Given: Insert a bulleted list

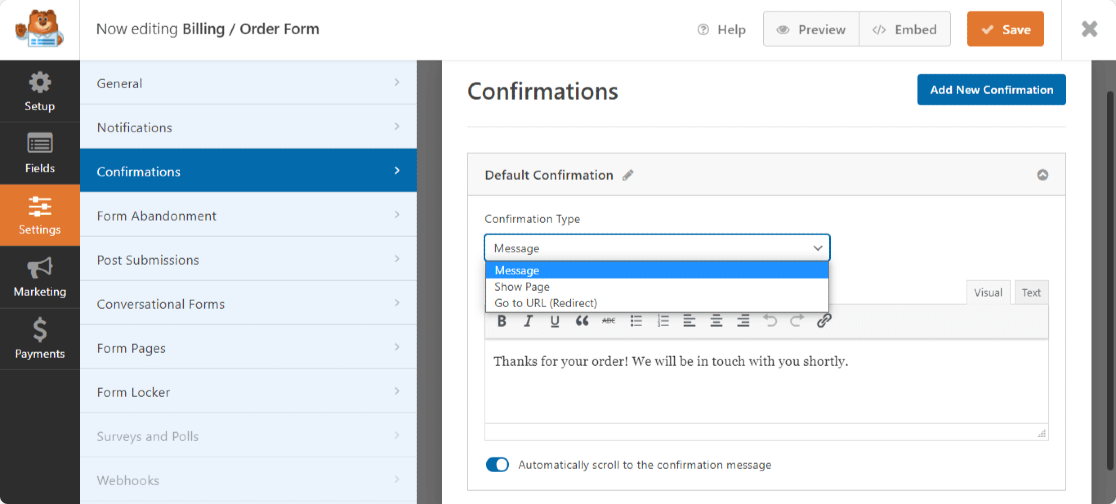Looking at the screenshot, I should pos(636,321).
